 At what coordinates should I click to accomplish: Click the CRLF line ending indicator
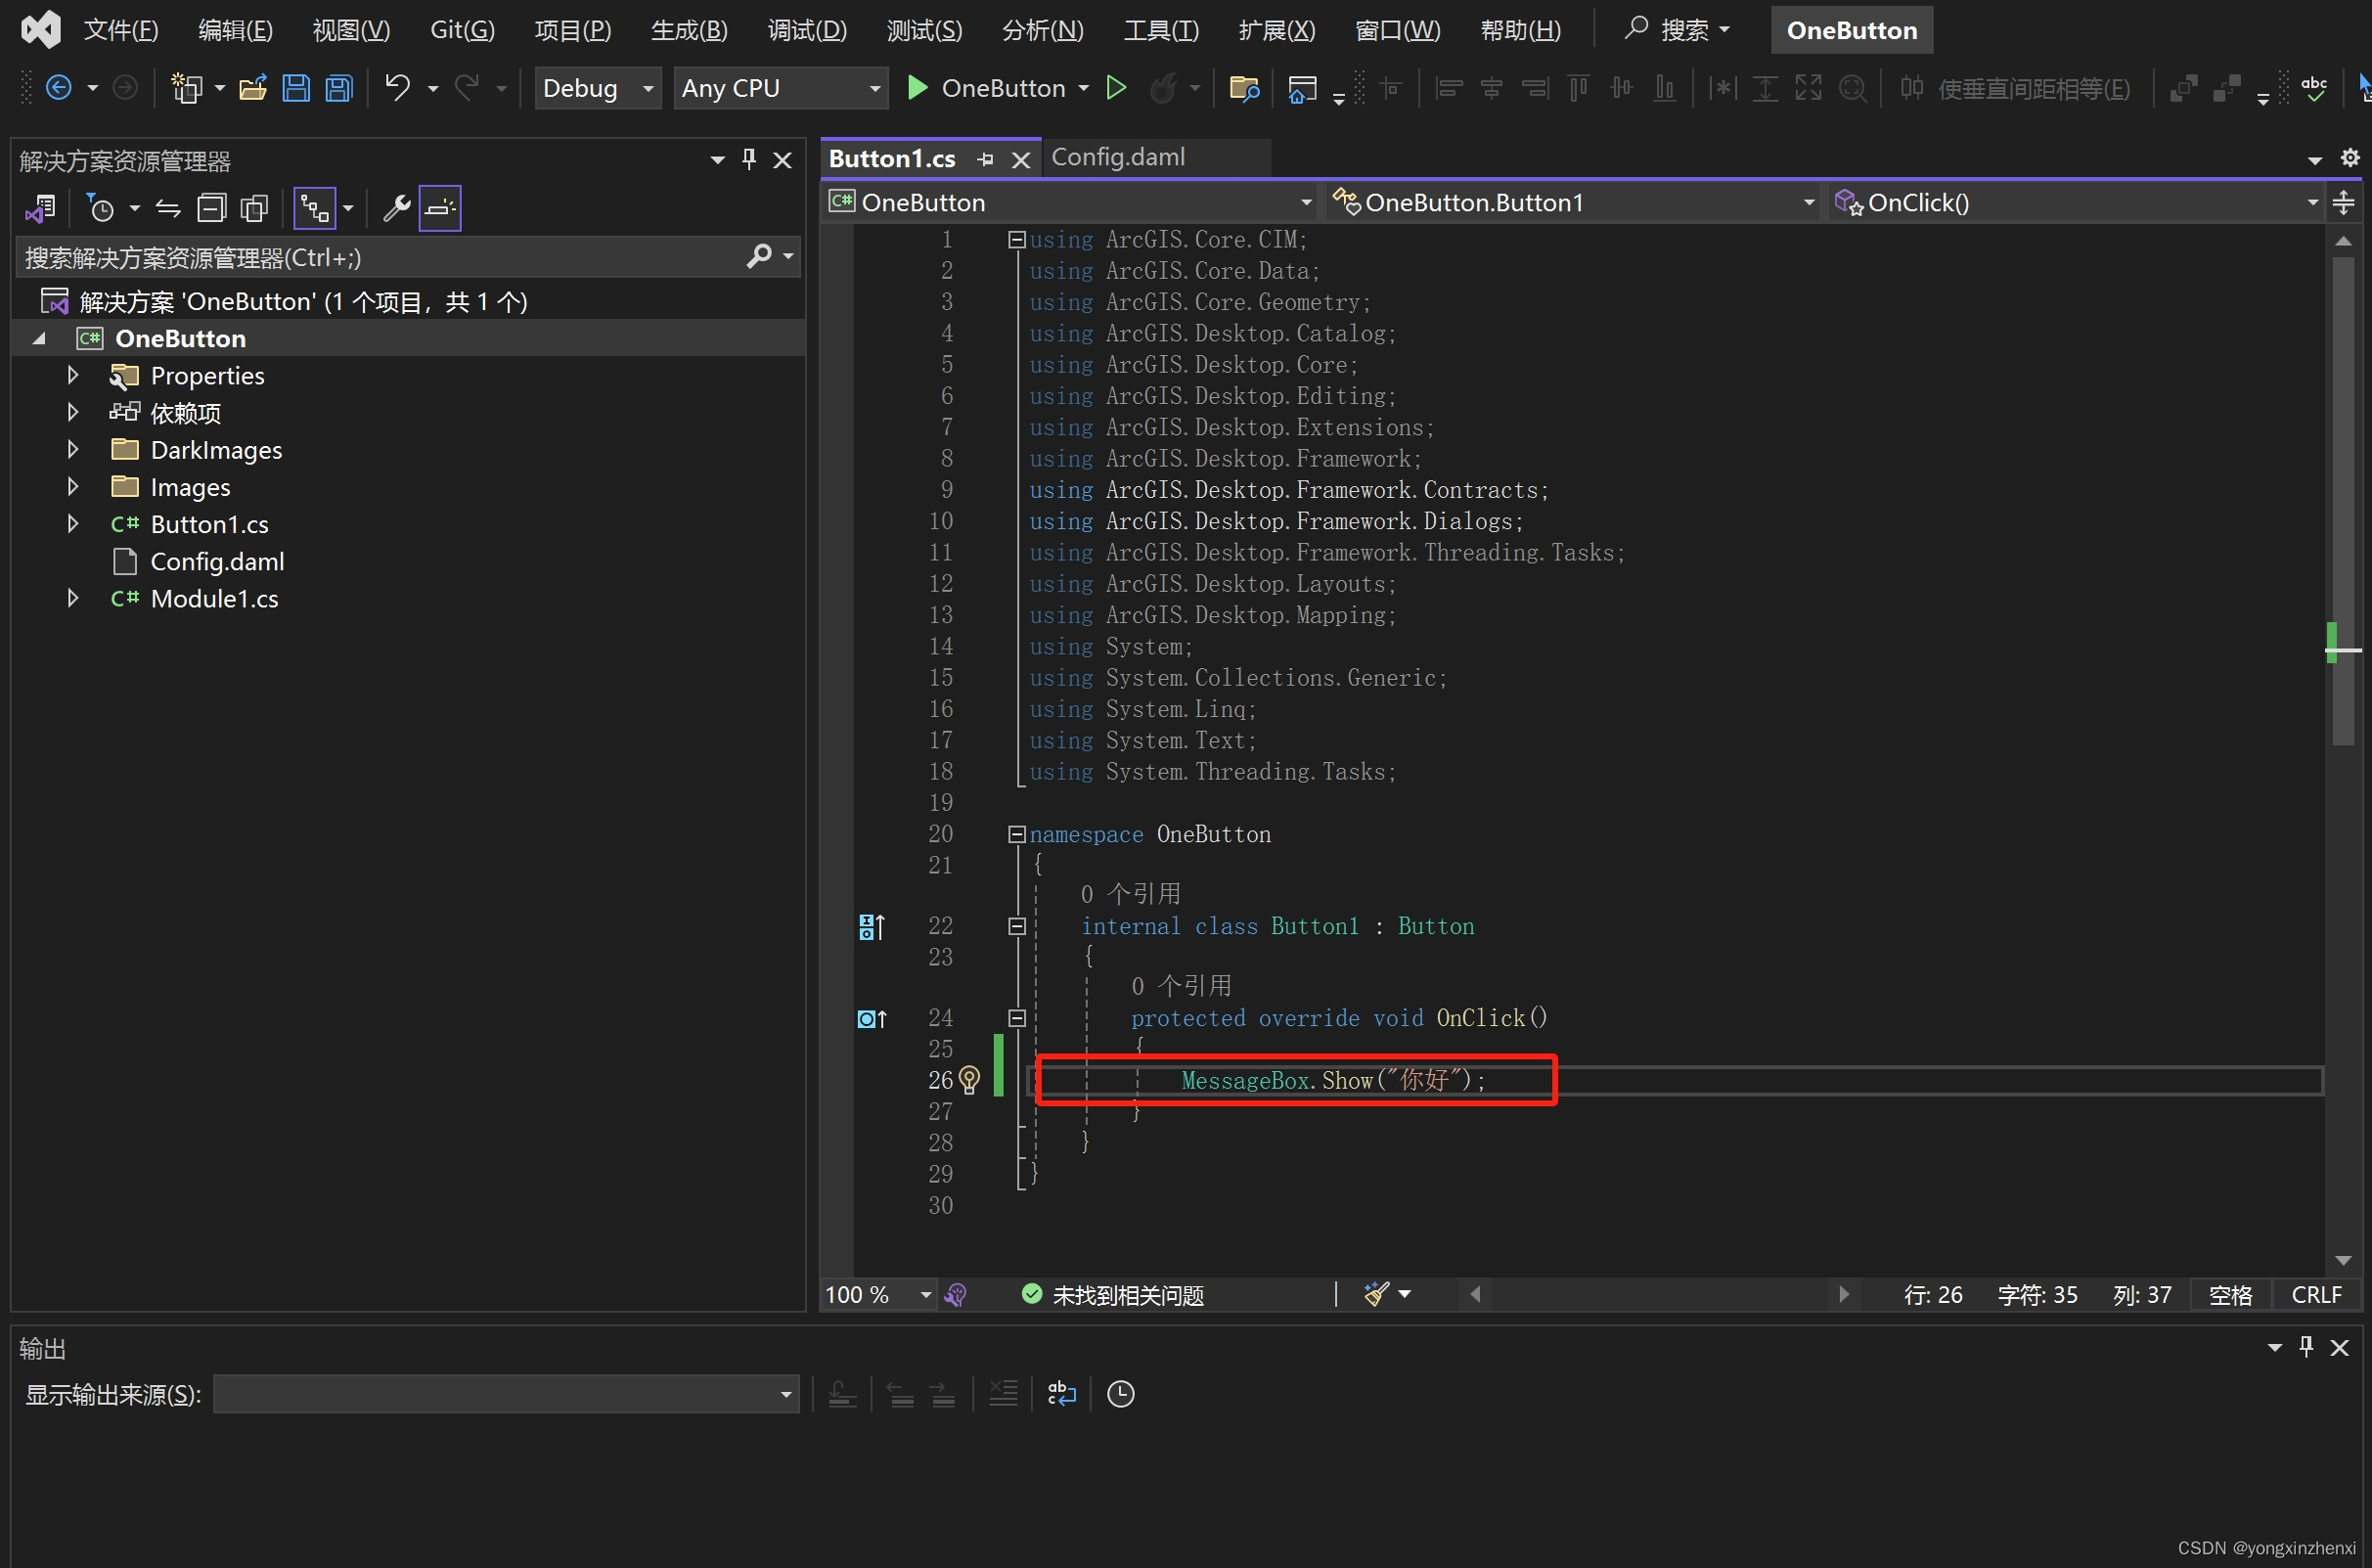[x=2316, y=1295]
